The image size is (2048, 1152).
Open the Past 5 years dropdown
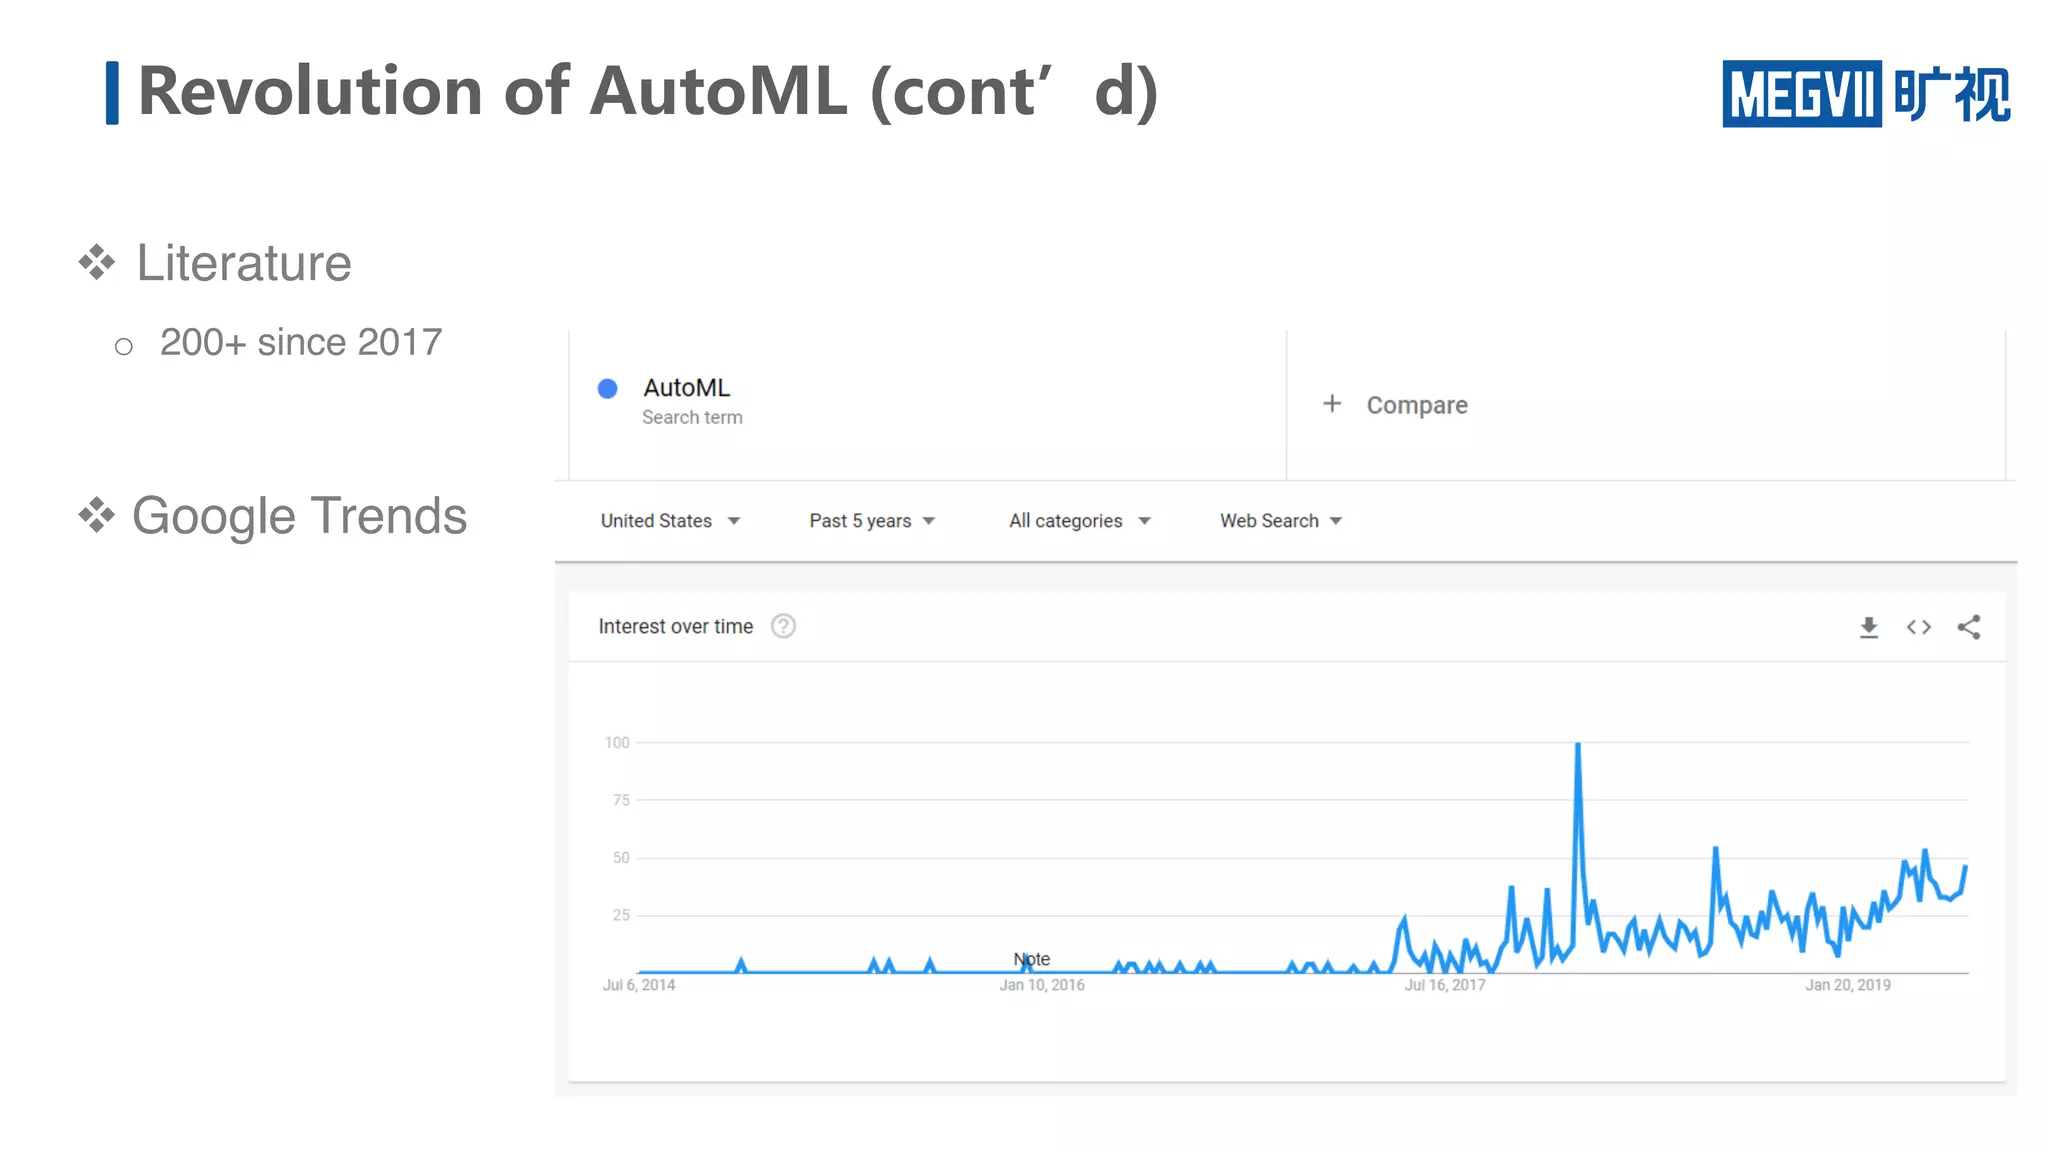coord(871,521)
